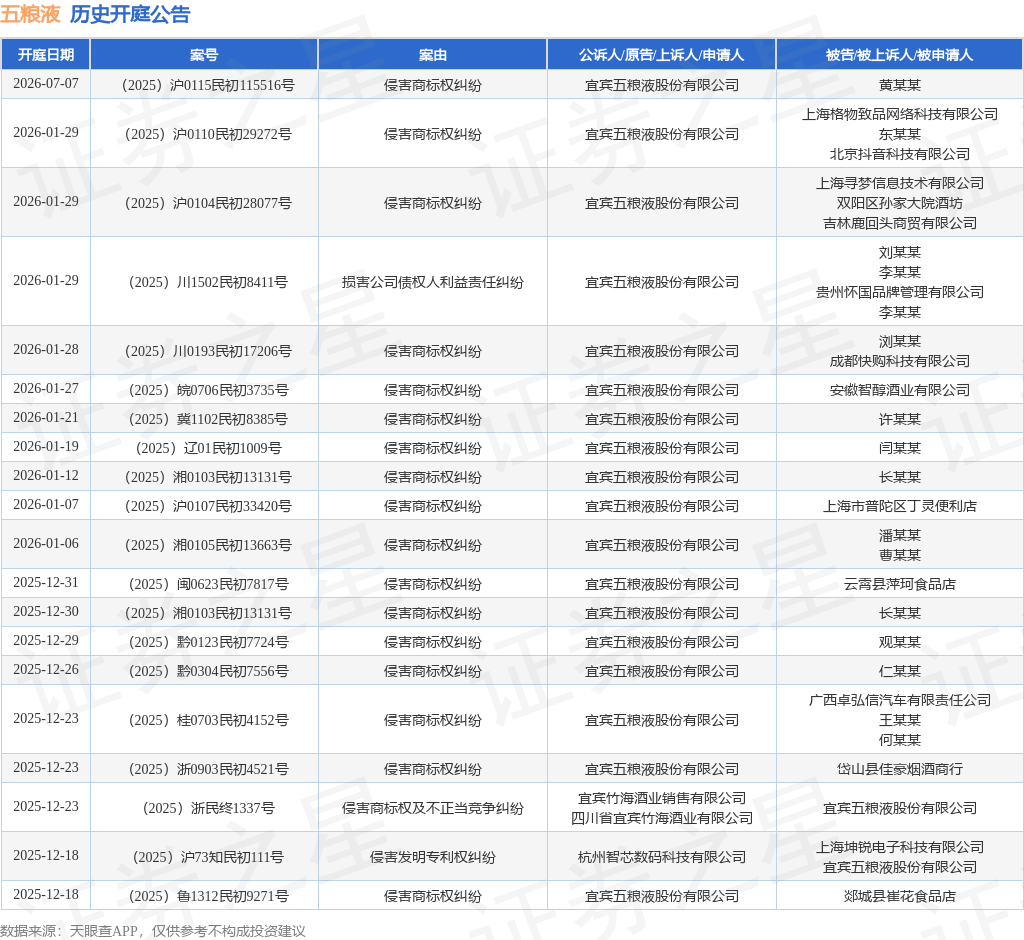
Task: Click defendant 东某某
Action: click(899, 134)
